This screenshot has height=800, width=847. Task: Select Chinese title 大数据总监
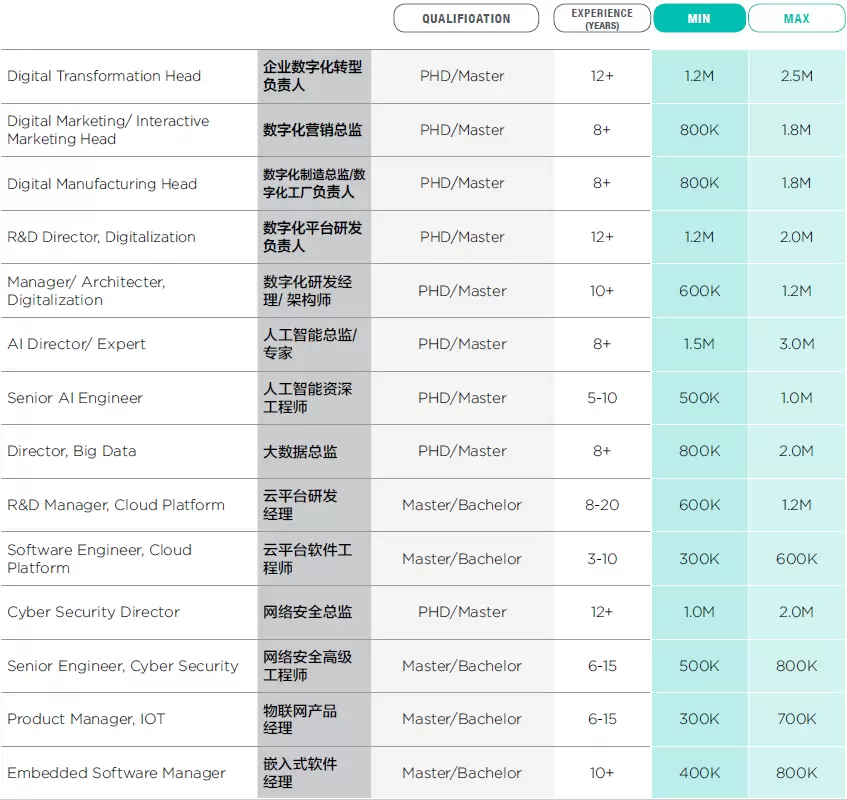click(300, 452)
